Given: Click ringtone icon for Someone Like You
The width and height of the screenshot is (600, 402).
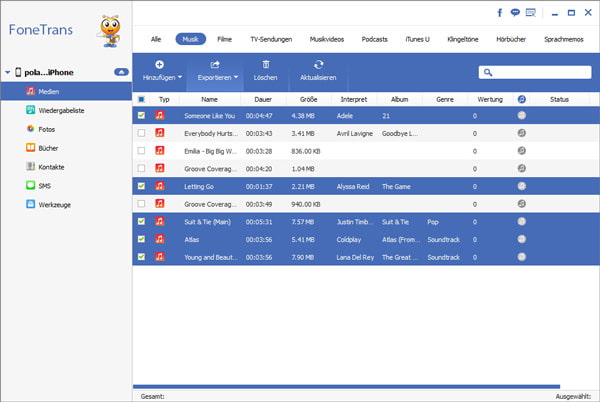Looking at the screenshot, I should [522, 115].
